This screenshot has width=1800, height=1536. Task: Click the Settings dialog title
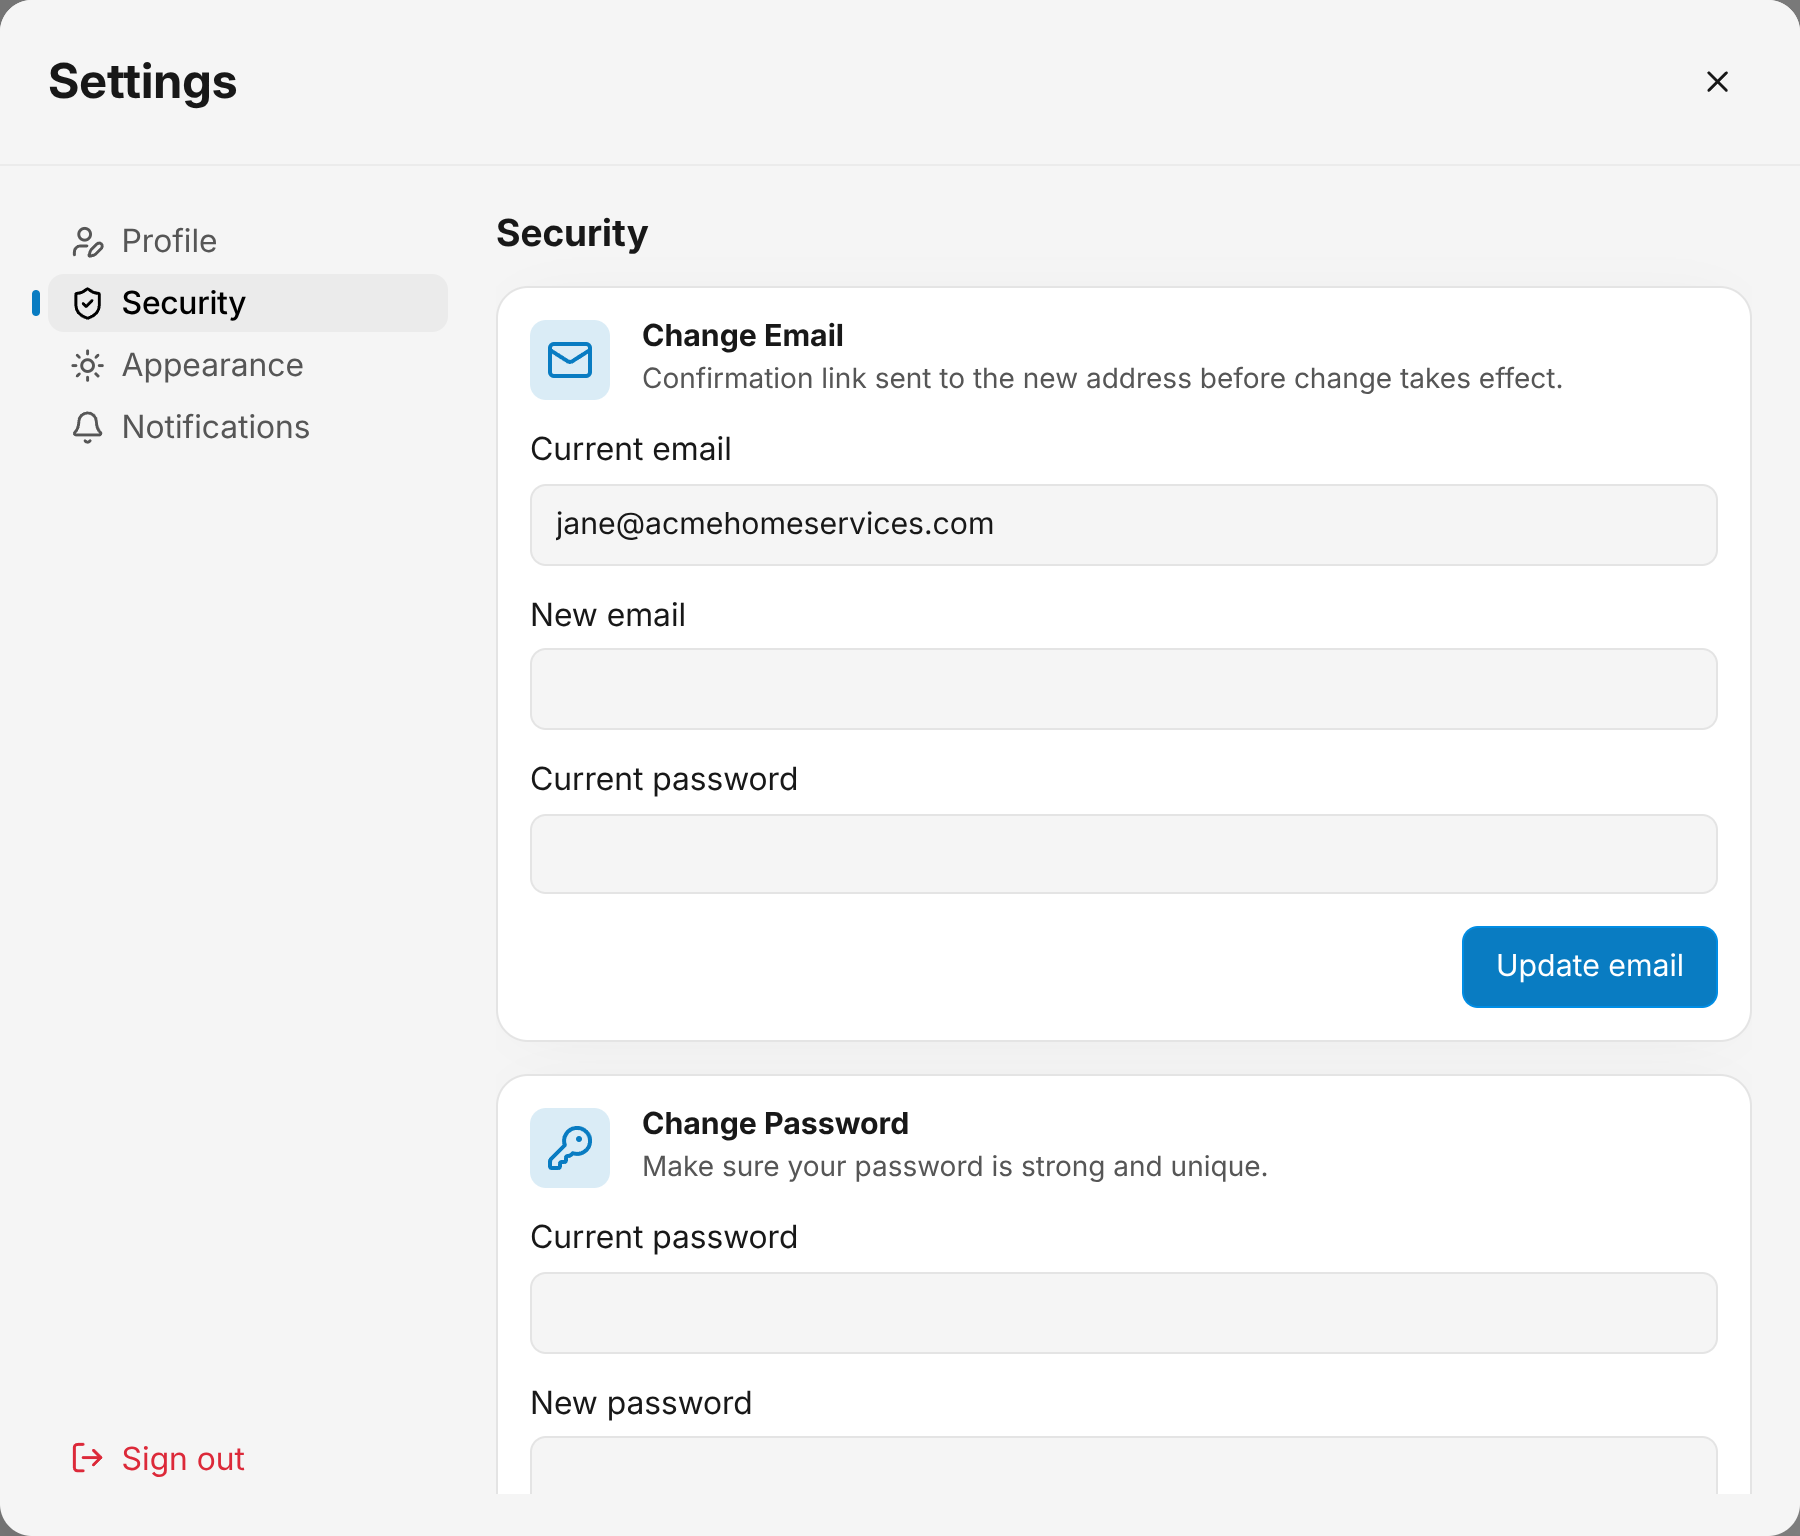click(x=143, y=82)
